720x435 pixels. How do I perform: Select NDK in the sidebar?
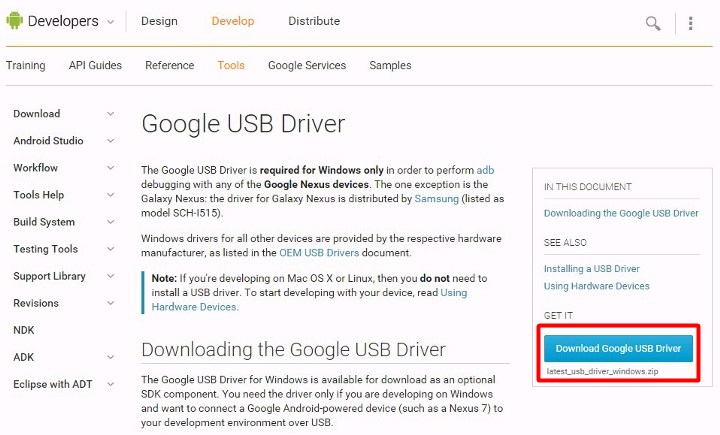coord(24,330)
